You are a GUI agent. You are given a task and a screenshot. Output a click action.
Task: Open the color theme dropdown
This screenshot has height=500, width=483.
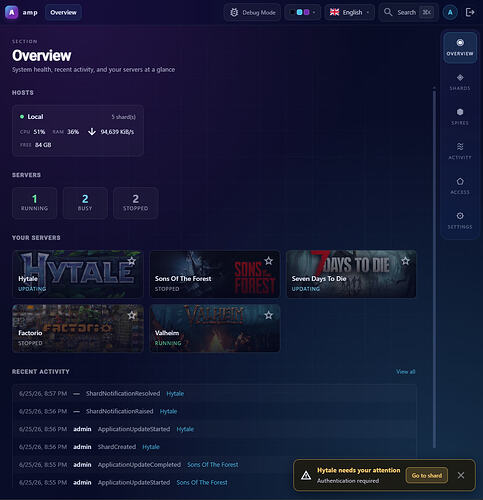303,12
